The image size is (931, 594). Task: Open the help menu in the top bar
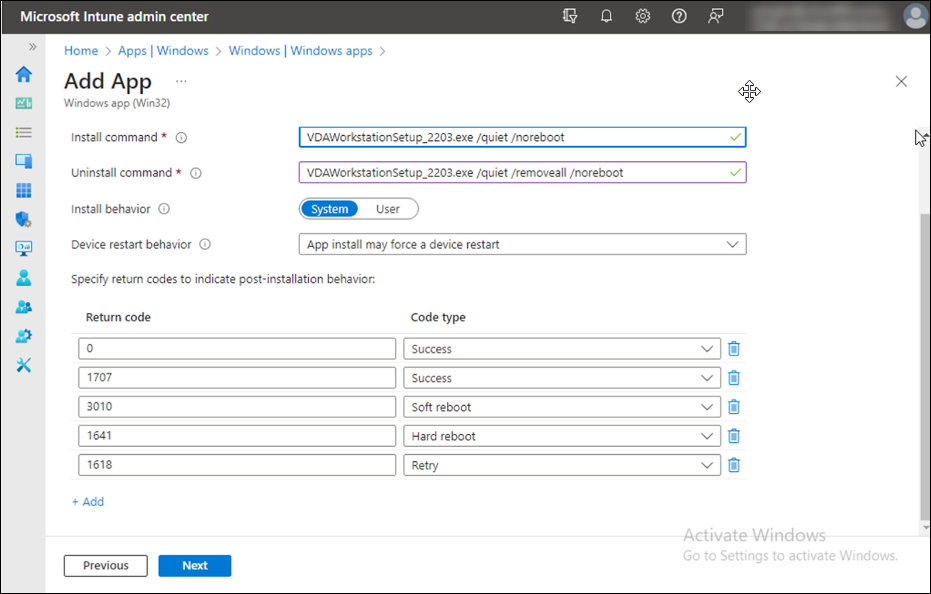tap(679, 16)
